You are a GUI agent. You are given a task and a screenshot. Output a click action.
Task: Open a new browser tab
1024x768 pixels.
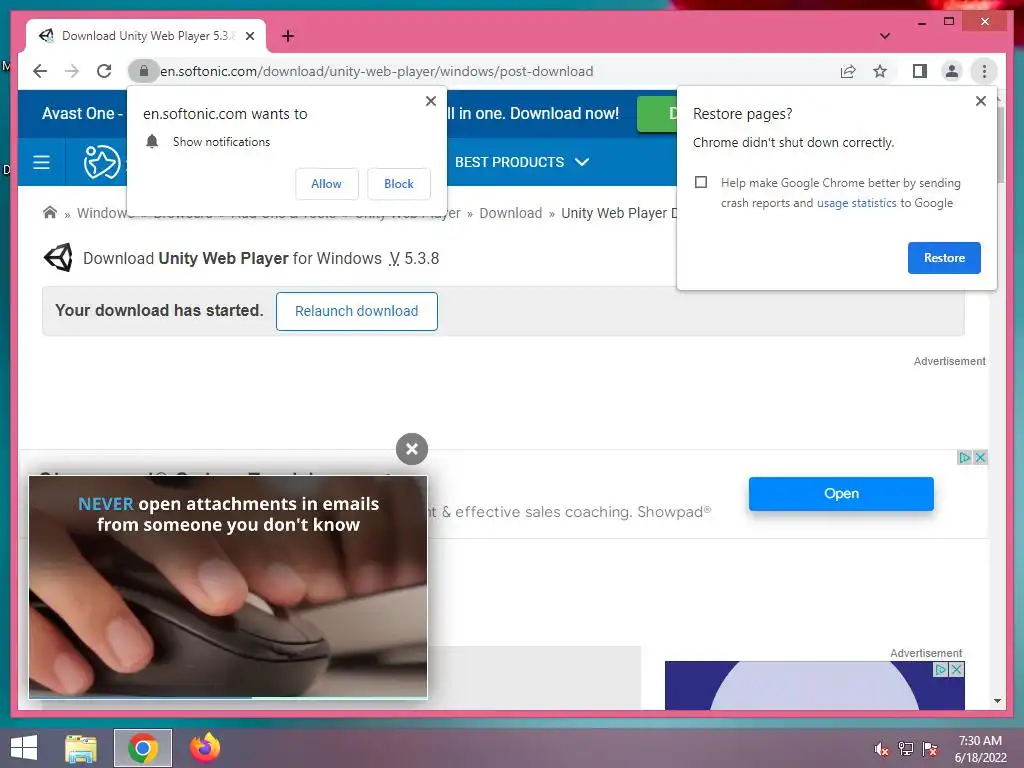pos(288,36)
